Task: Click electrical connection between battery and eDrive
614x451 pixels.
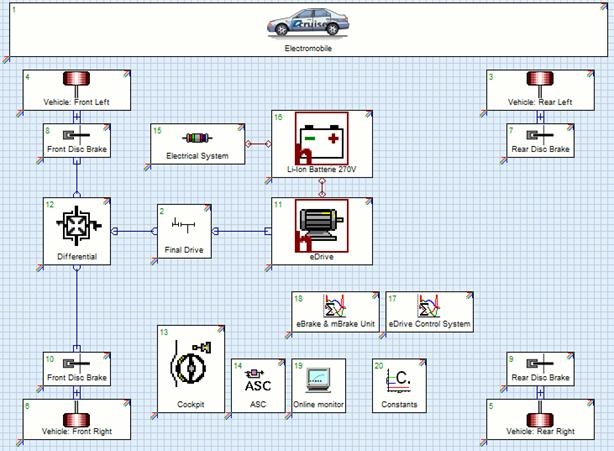Action: (x=322, y=188)
